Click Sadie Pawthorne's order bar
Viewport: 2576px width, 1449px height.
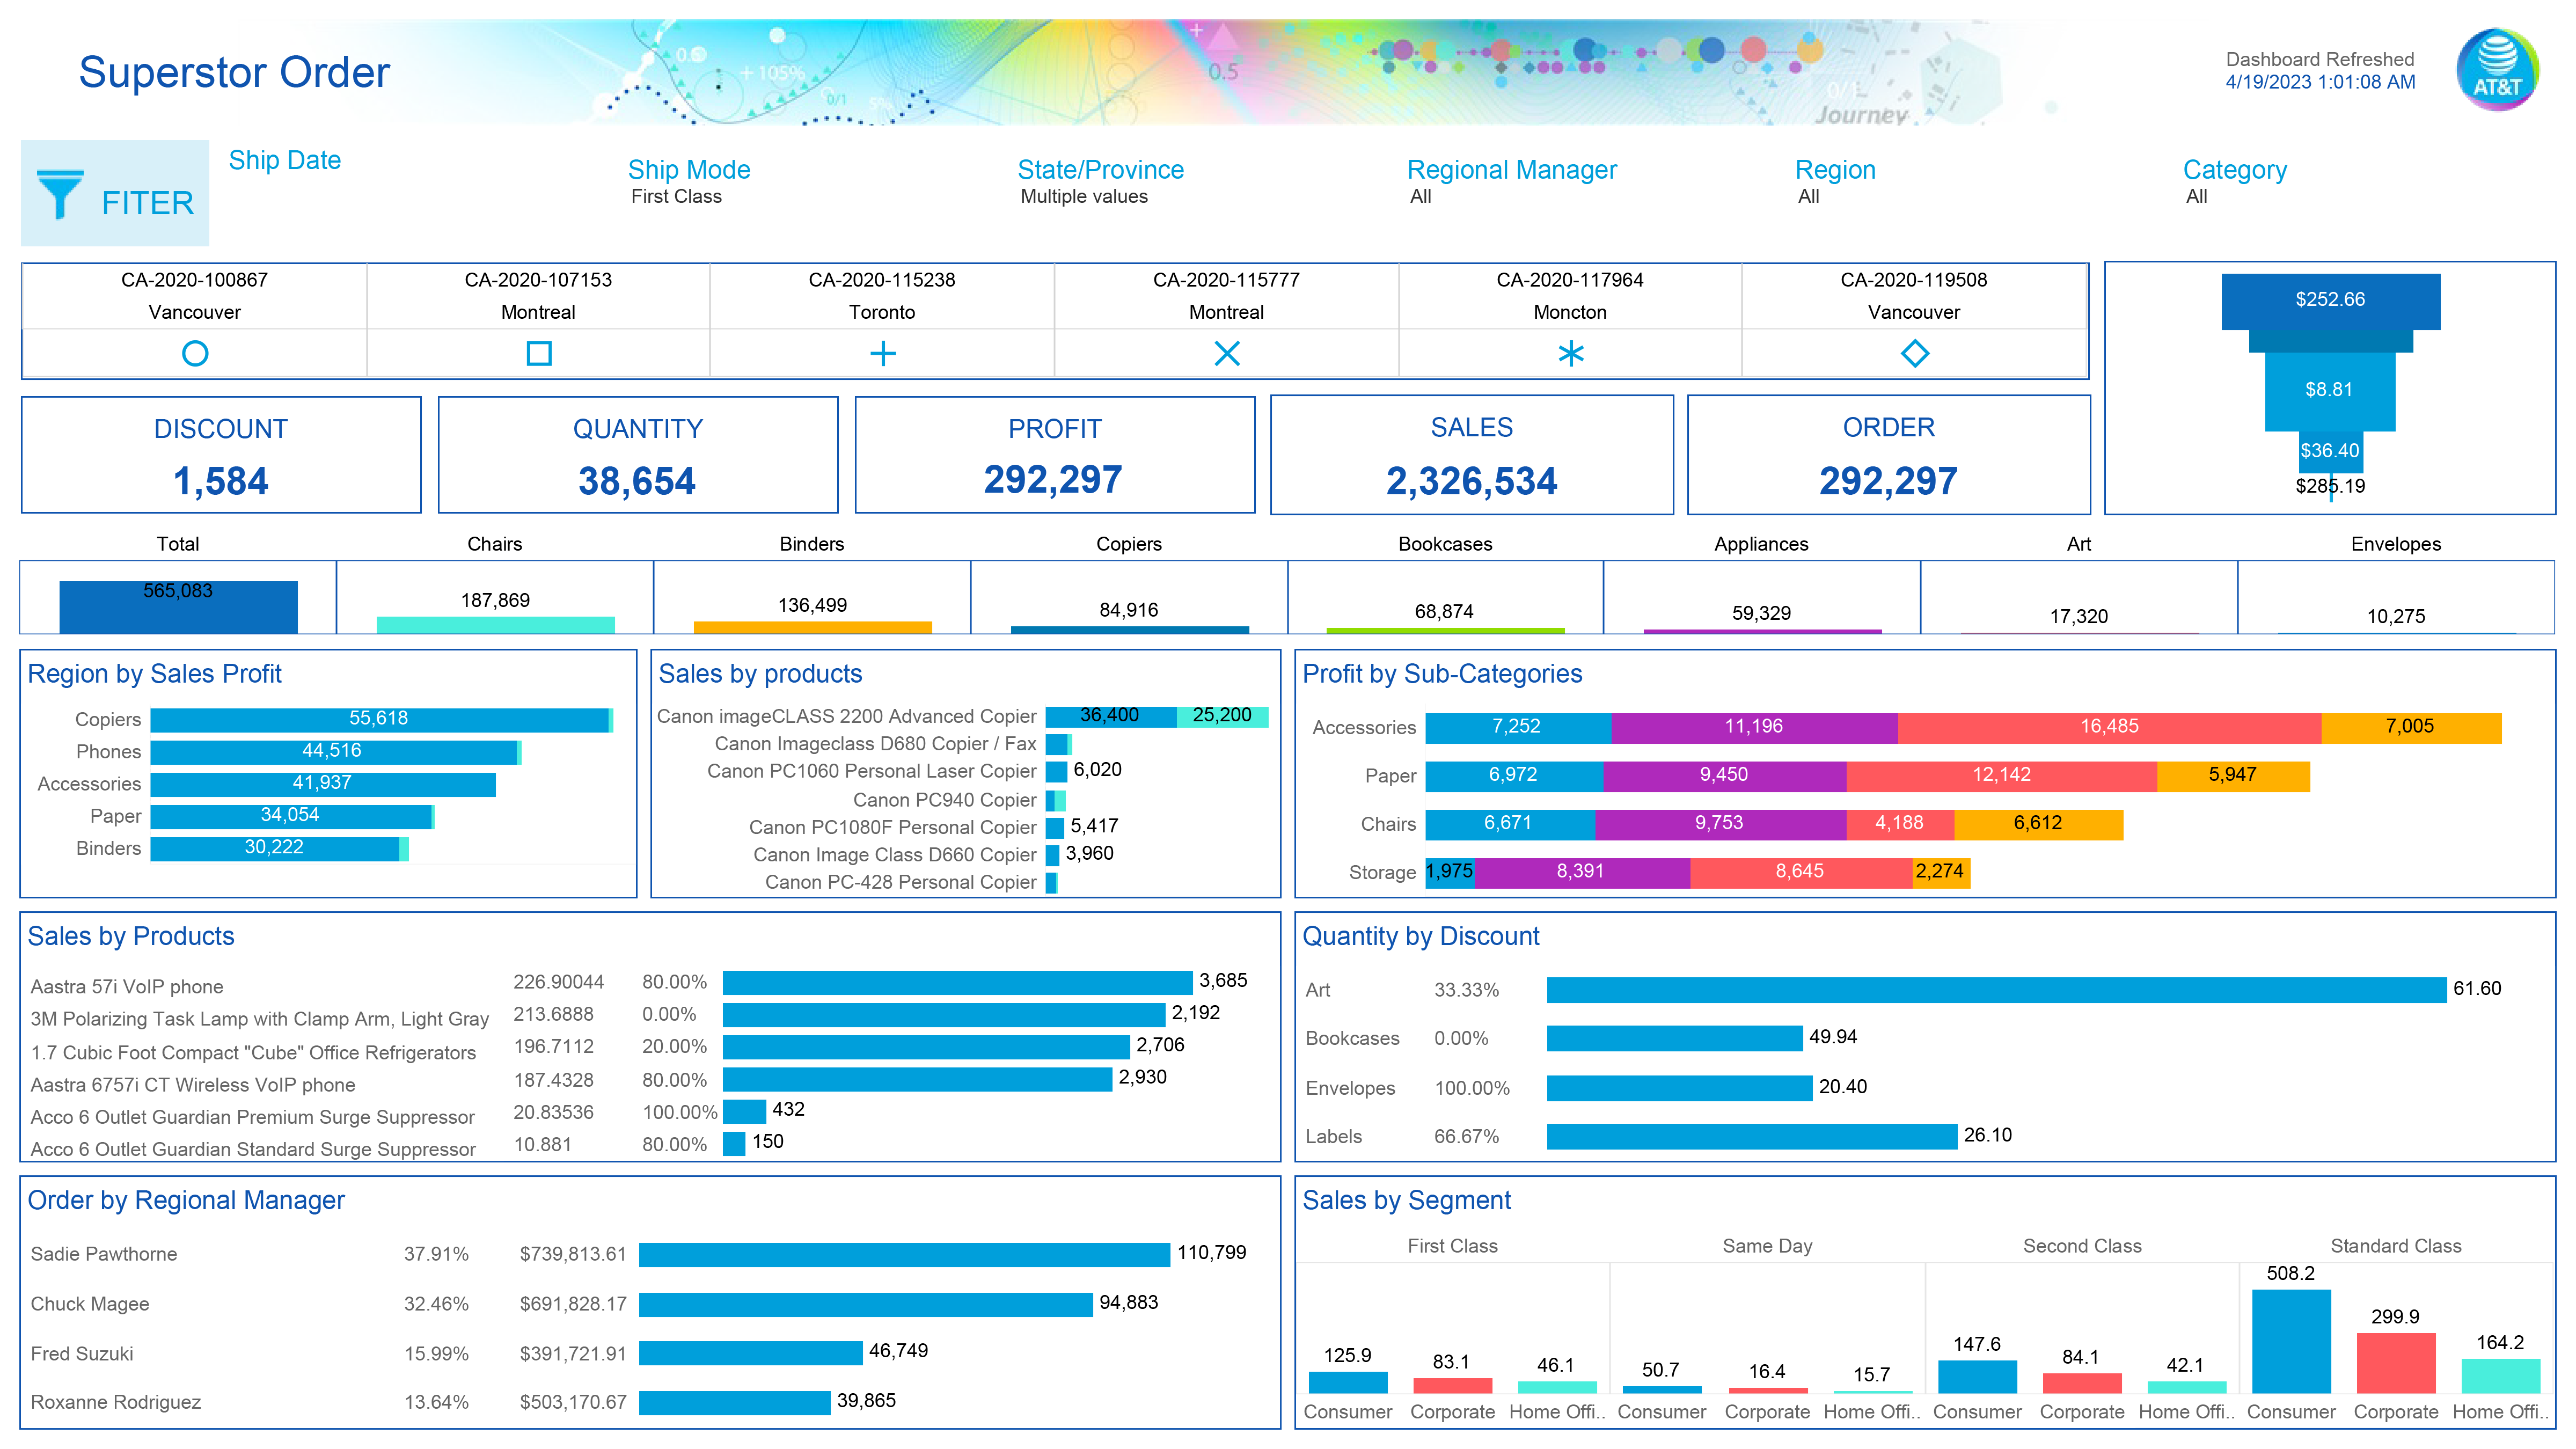pyautogui.click(x=904, y=1254)
